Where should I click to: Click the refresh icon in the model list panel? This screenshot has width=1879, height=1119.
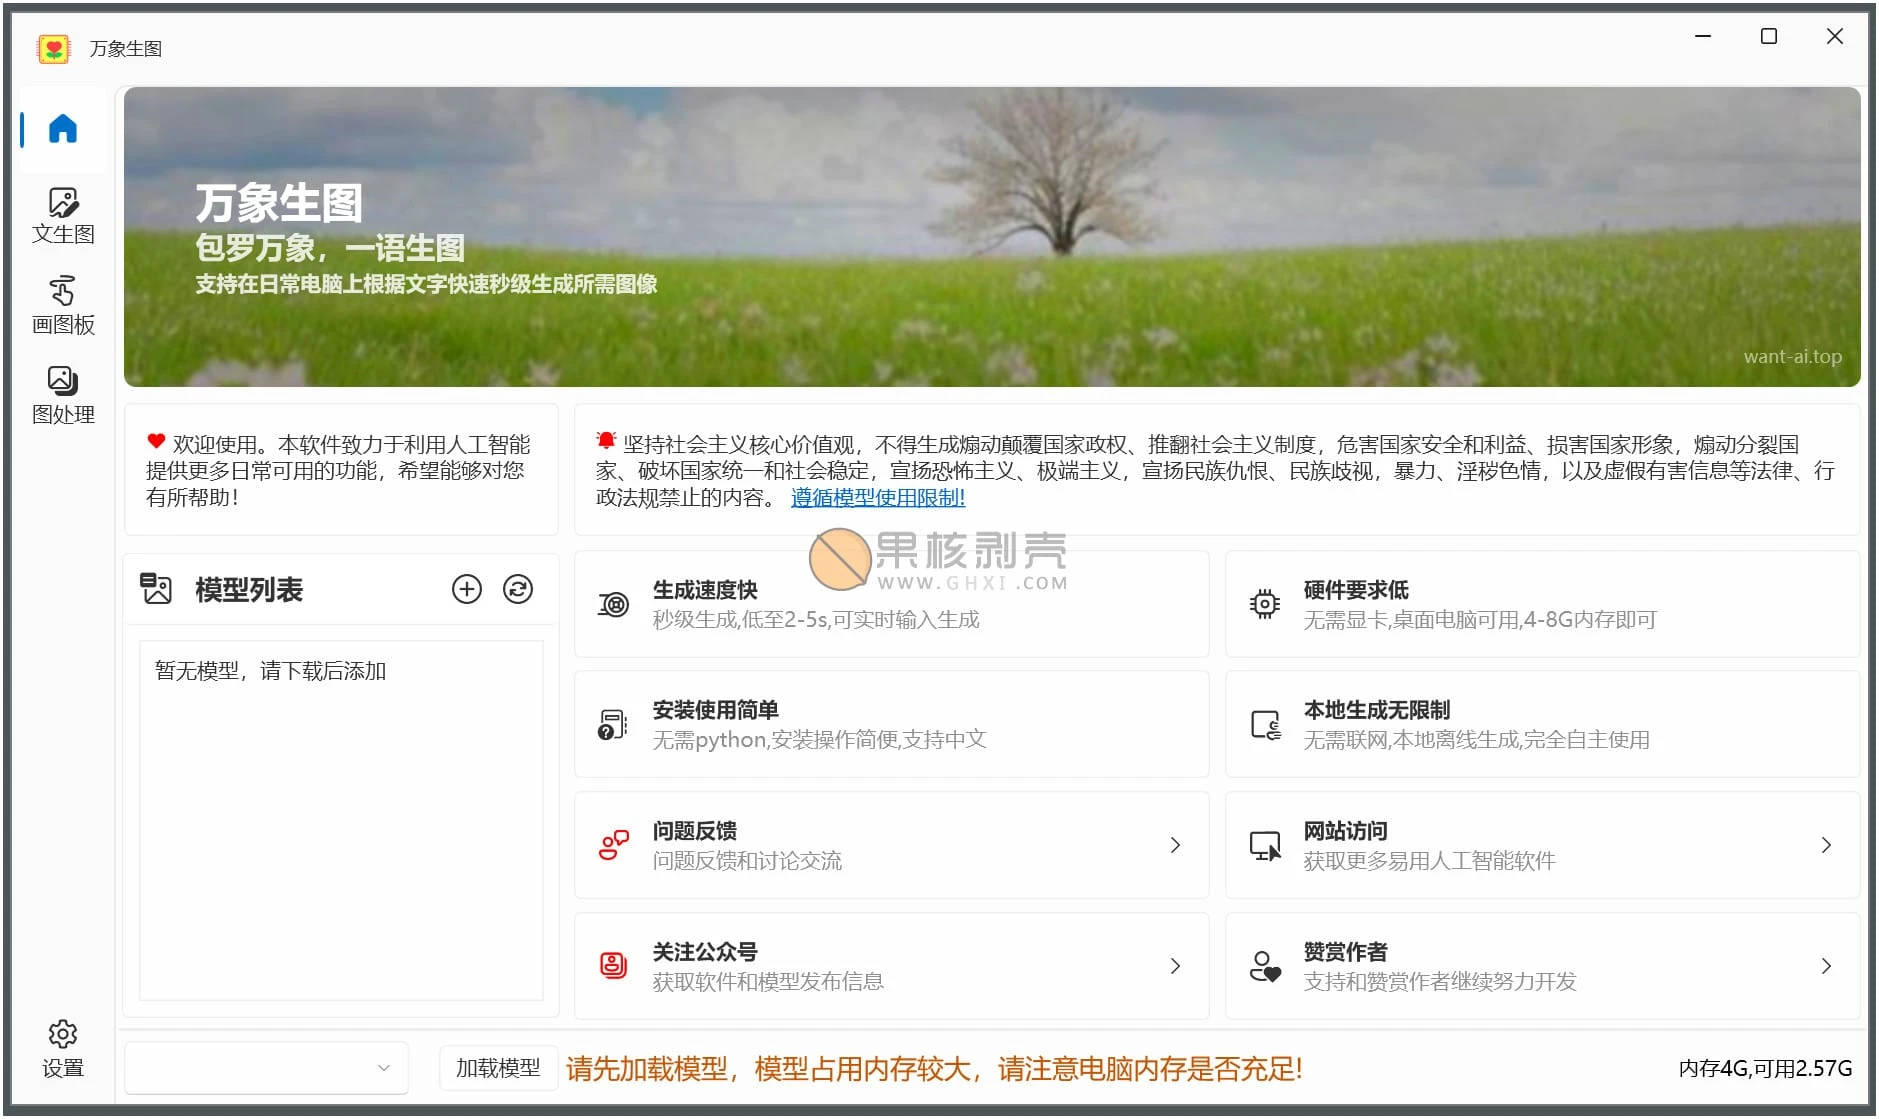(516, 589)
